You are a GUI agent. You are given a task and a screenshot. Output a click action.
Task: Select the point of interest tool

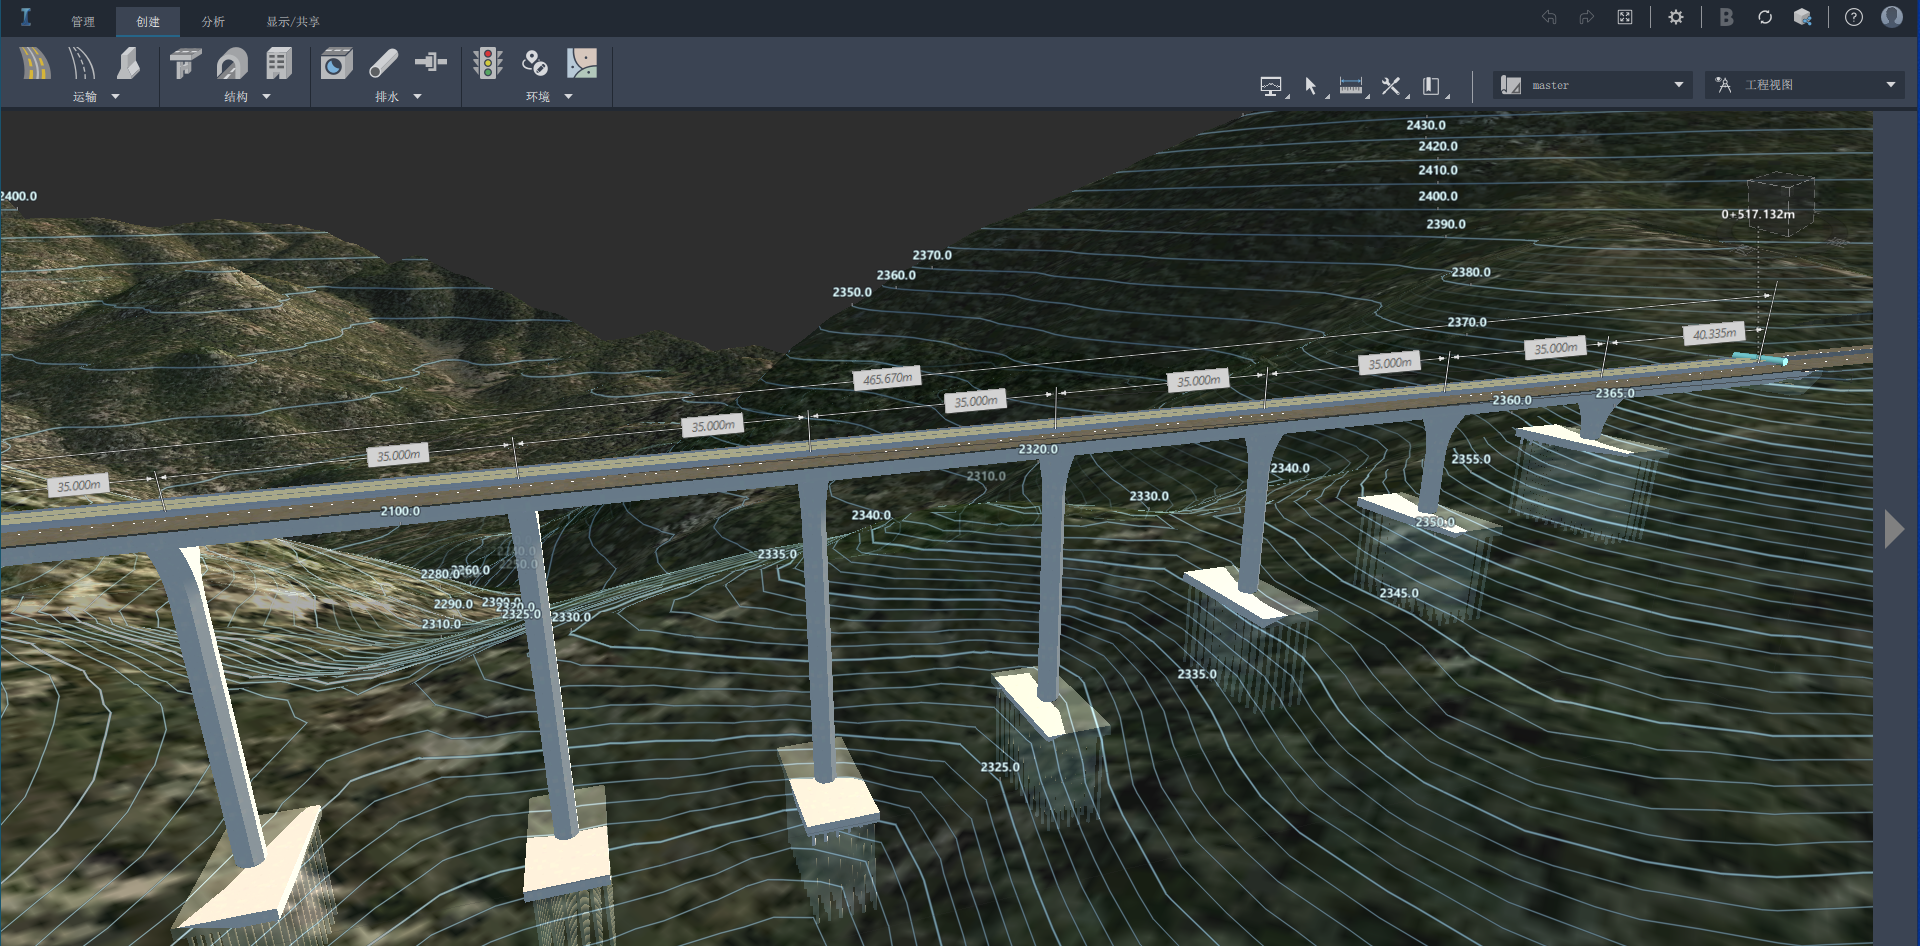[x=535, y=64]
